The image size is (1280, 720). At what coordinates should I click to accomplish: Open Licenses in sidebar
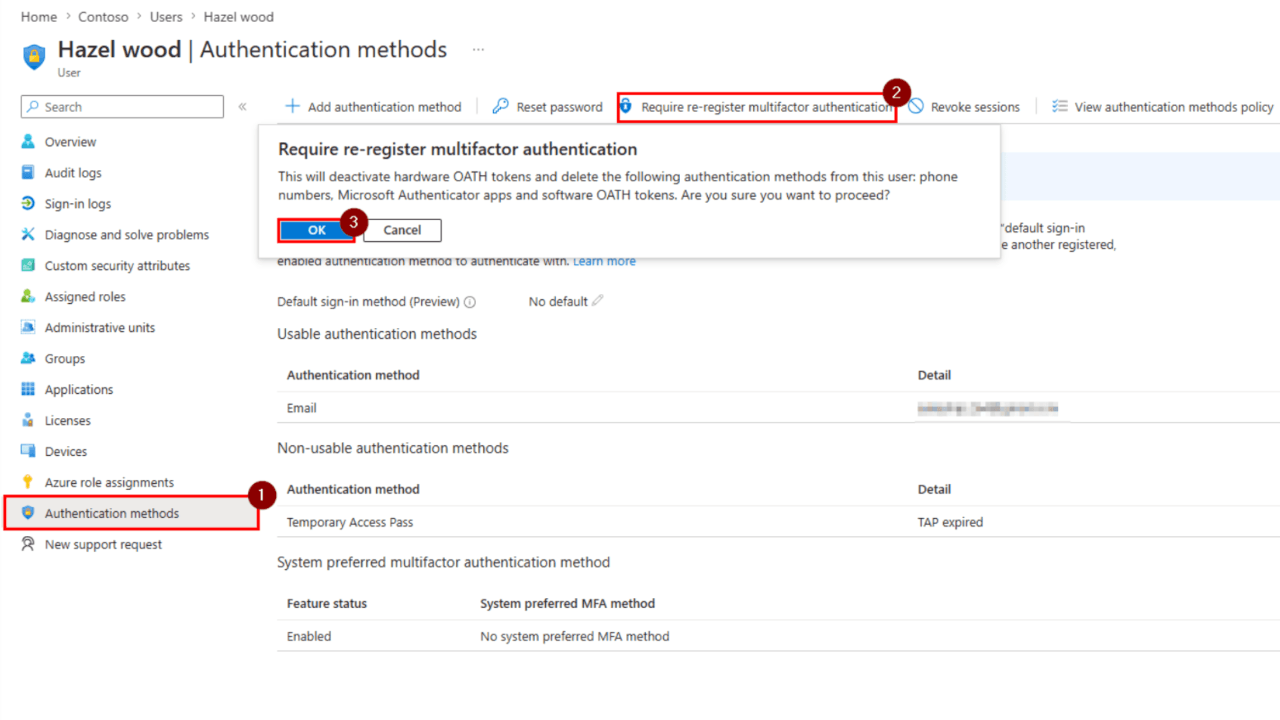[x=68, y=421]
